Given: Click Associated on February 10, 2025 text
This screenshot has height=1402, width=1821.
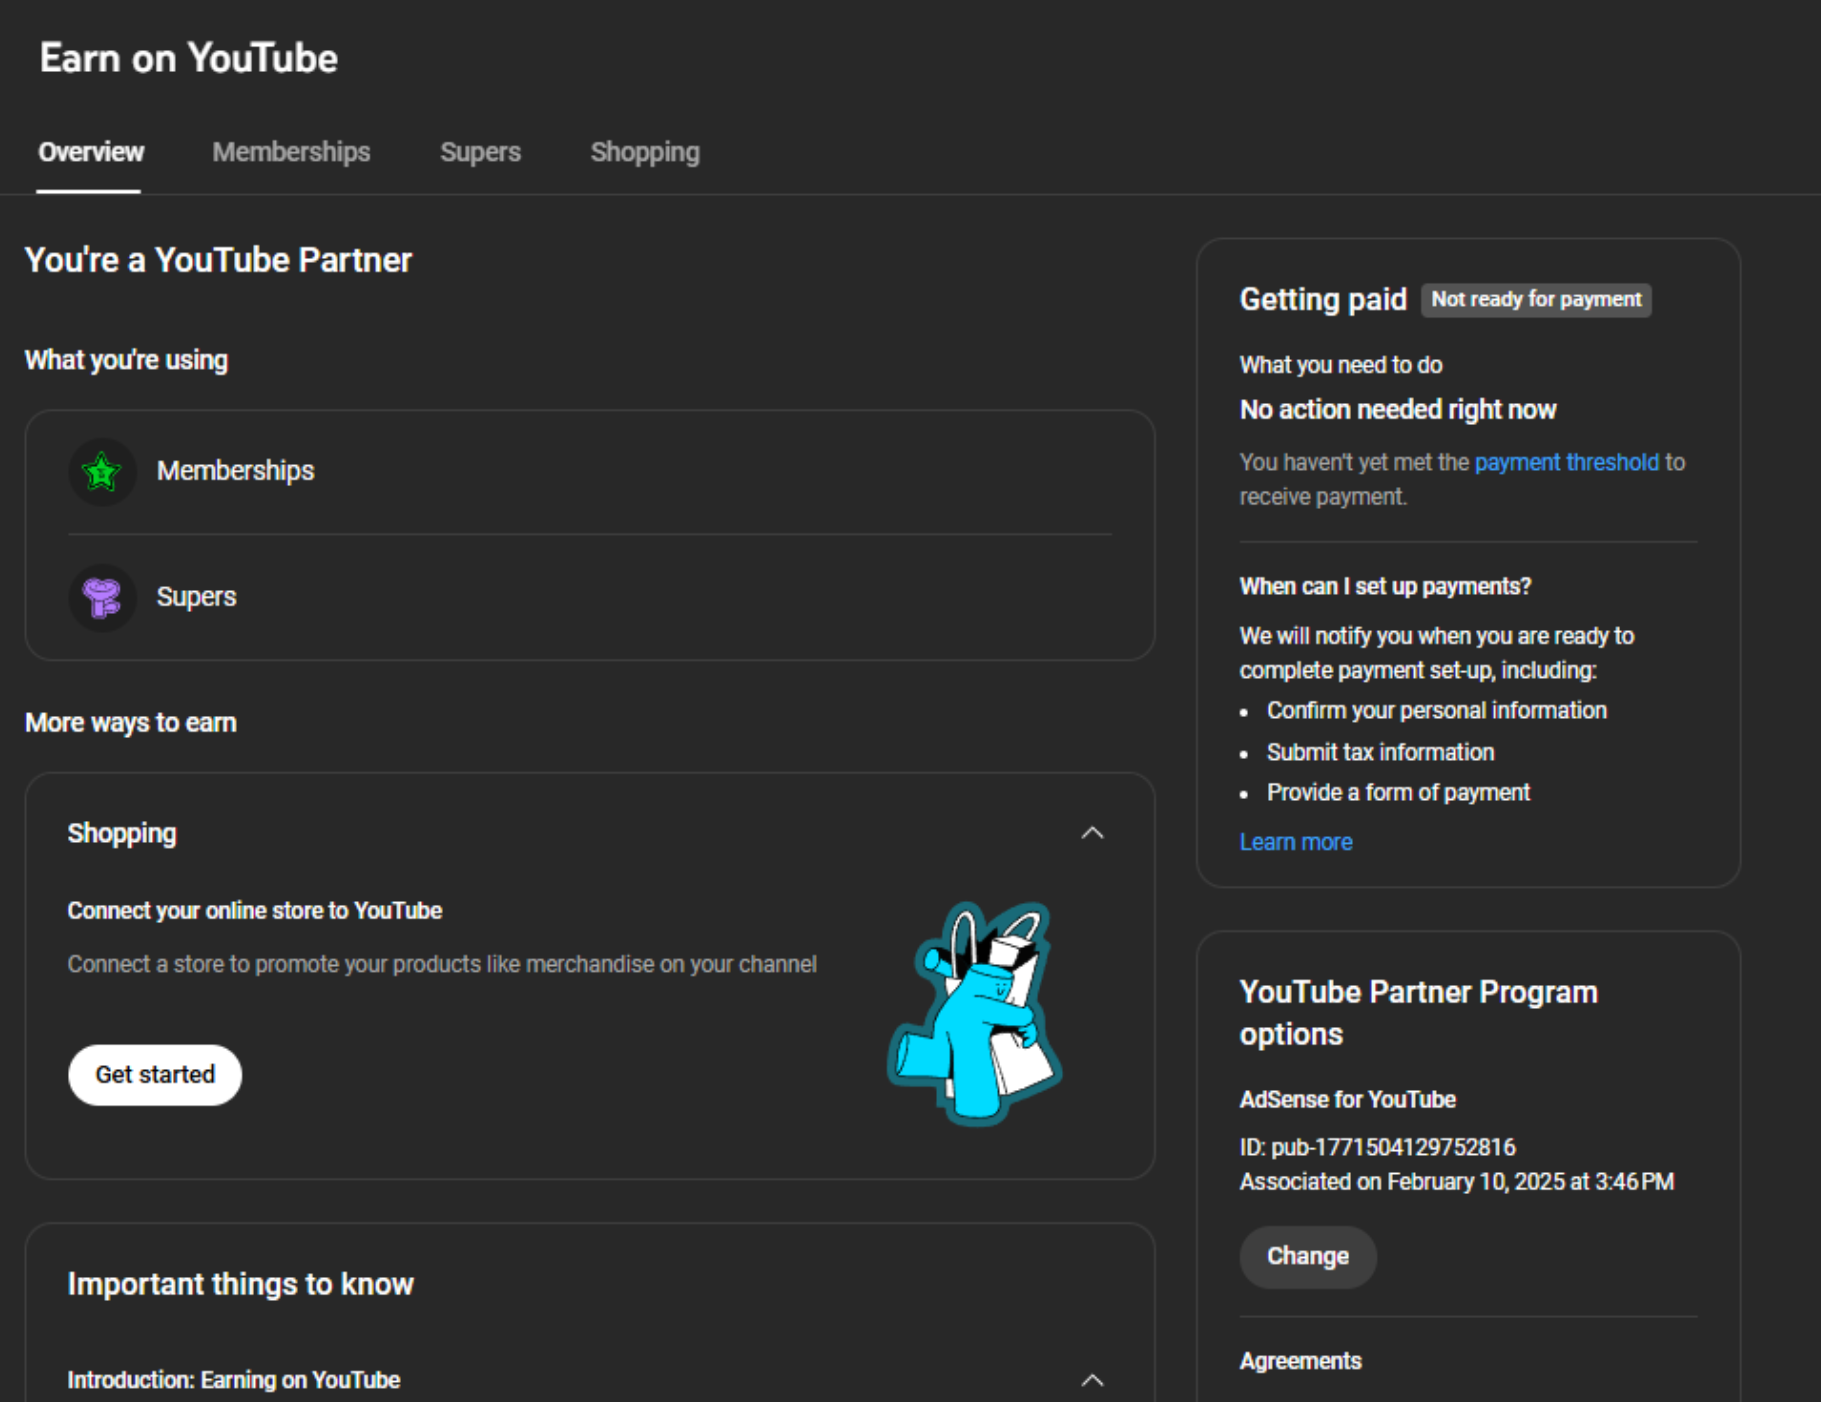Looking at the screenshot, I should pos(1457,1182).
